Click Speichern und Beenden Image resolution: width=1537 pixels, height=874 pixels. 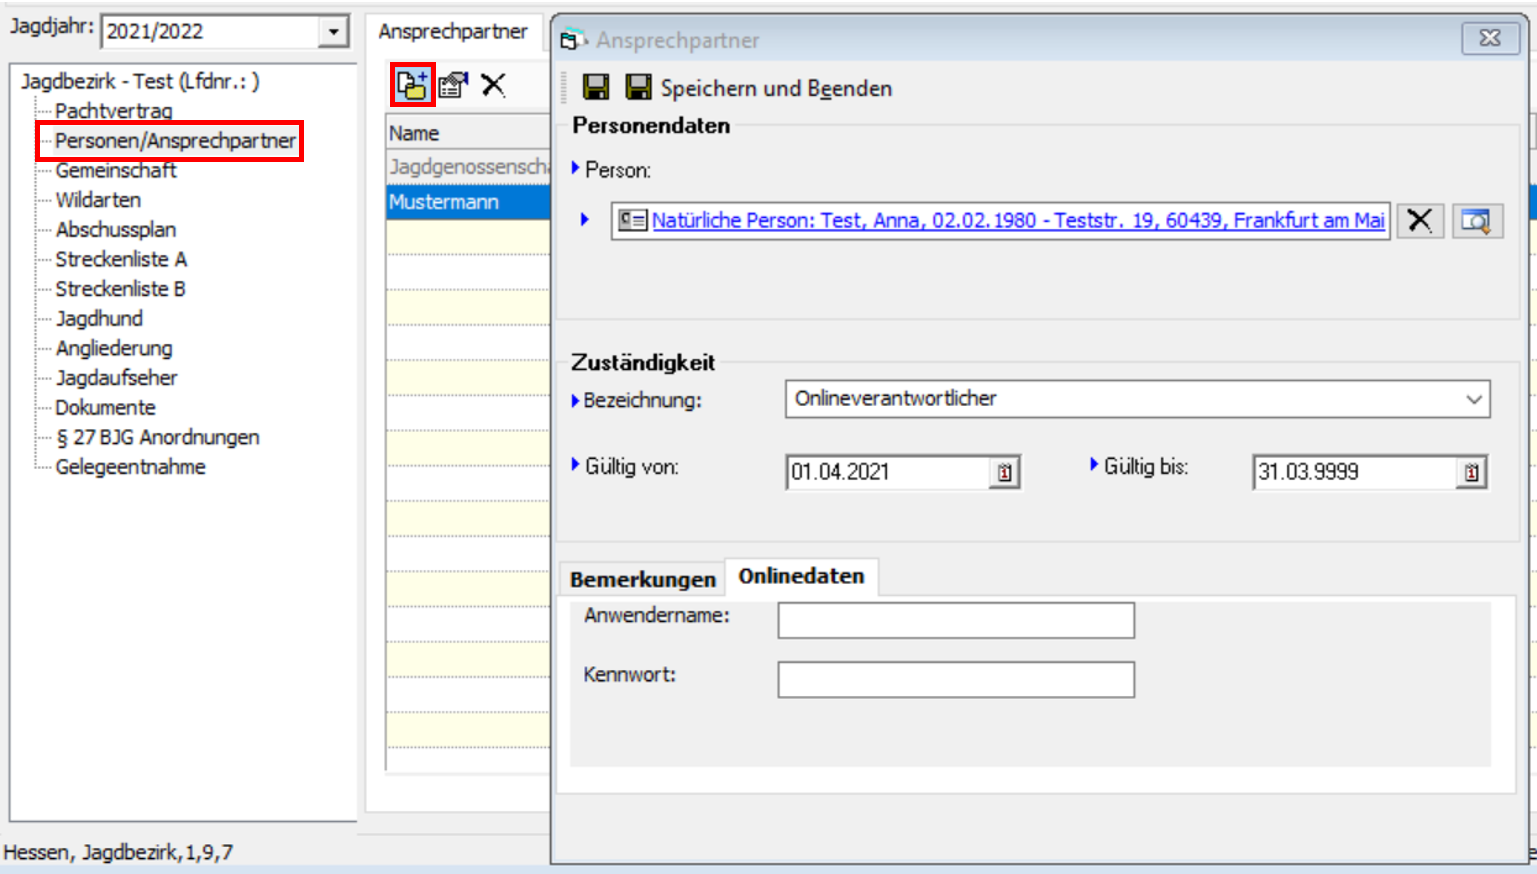pos(760,88)
